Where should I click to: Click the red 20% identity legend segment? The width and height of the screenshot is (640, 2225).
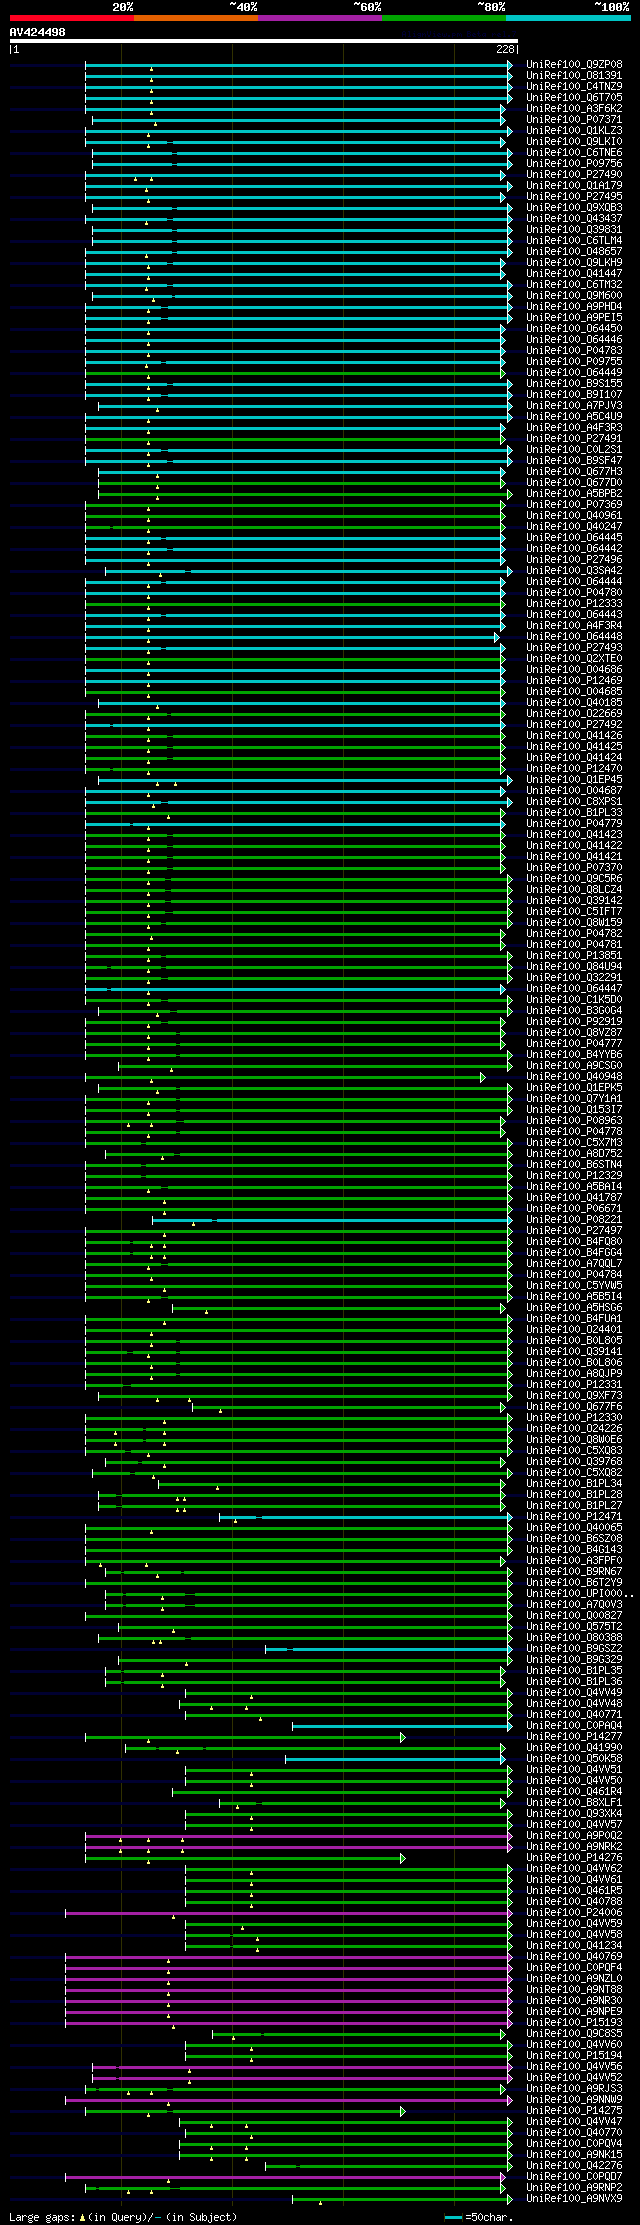coord(71,18)
